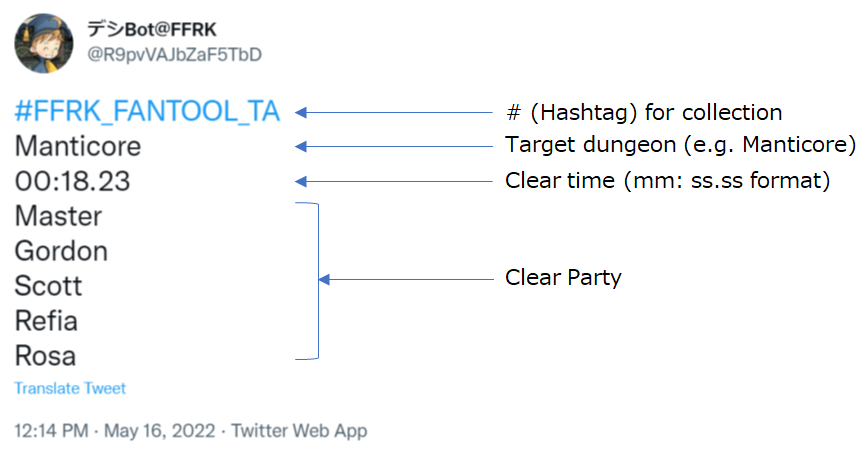Click the Target dungeon annotation label

point(680,145)
